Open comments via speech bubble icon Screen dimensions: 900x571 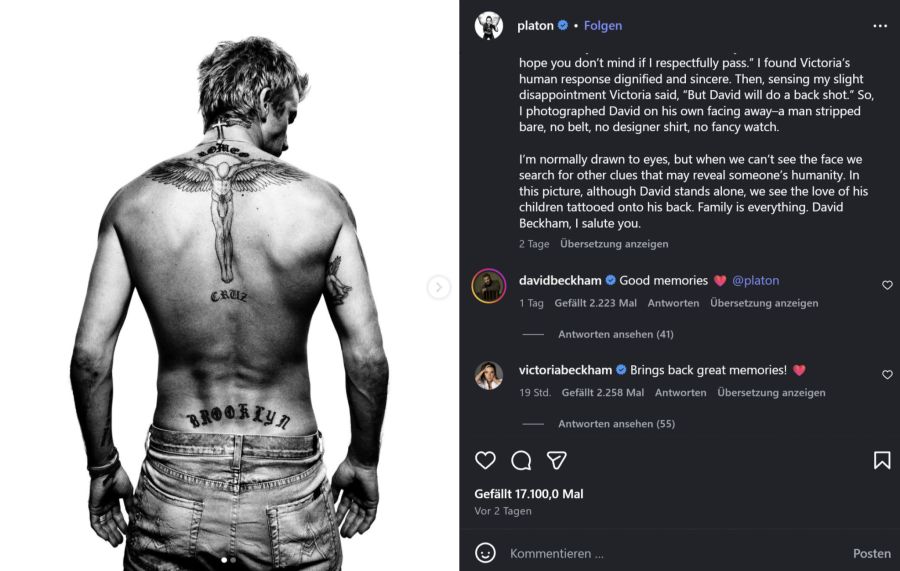pyautogui.click(x=521, y=460)
